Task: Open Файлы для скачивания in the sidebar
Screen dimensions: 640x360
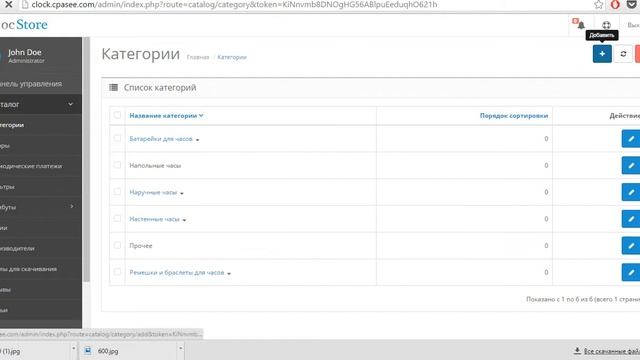Action: 28,269
